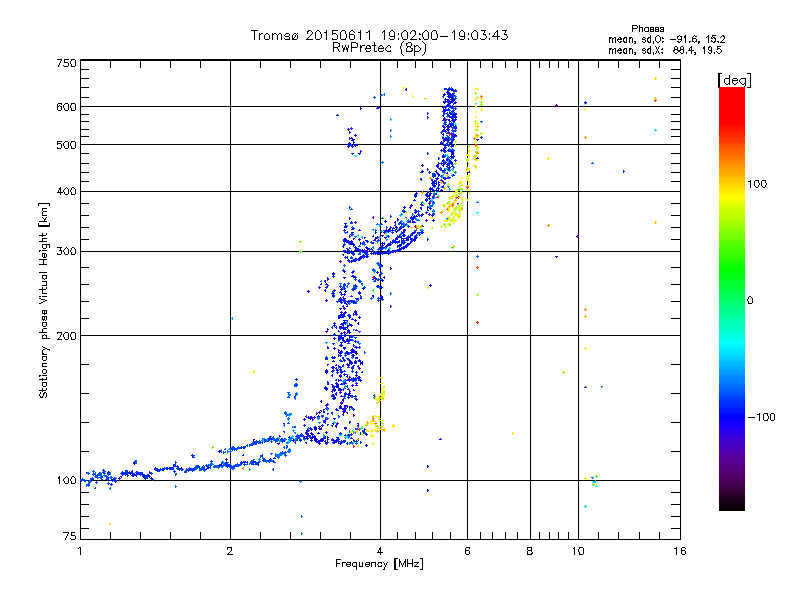
Task: Click the 'Frequency [MHz]' axis label
Action: (379, 564)
